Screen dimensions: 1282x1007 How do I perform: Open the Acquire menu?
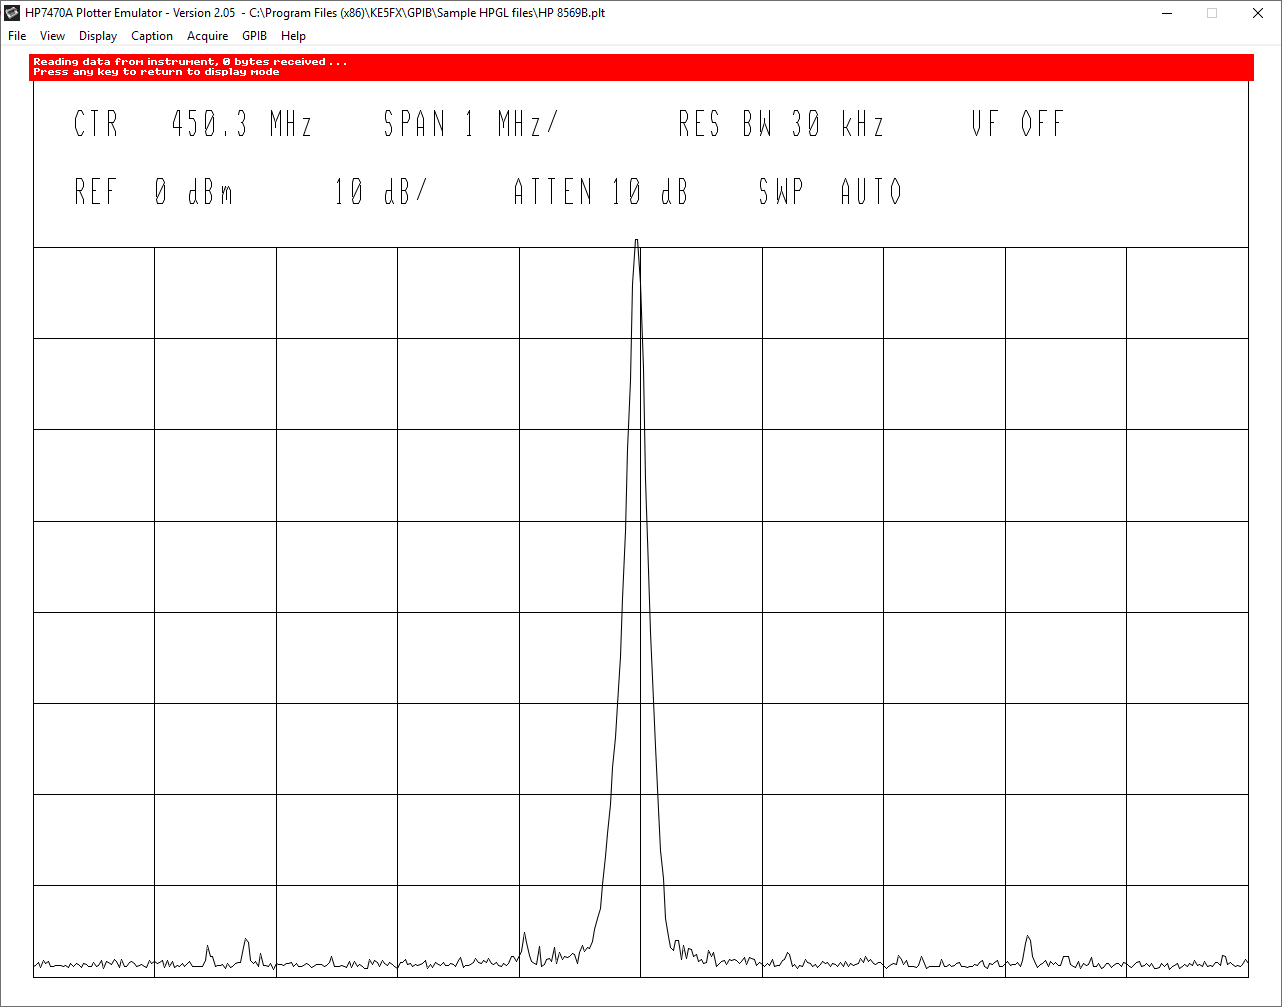[x=208, y=36]
